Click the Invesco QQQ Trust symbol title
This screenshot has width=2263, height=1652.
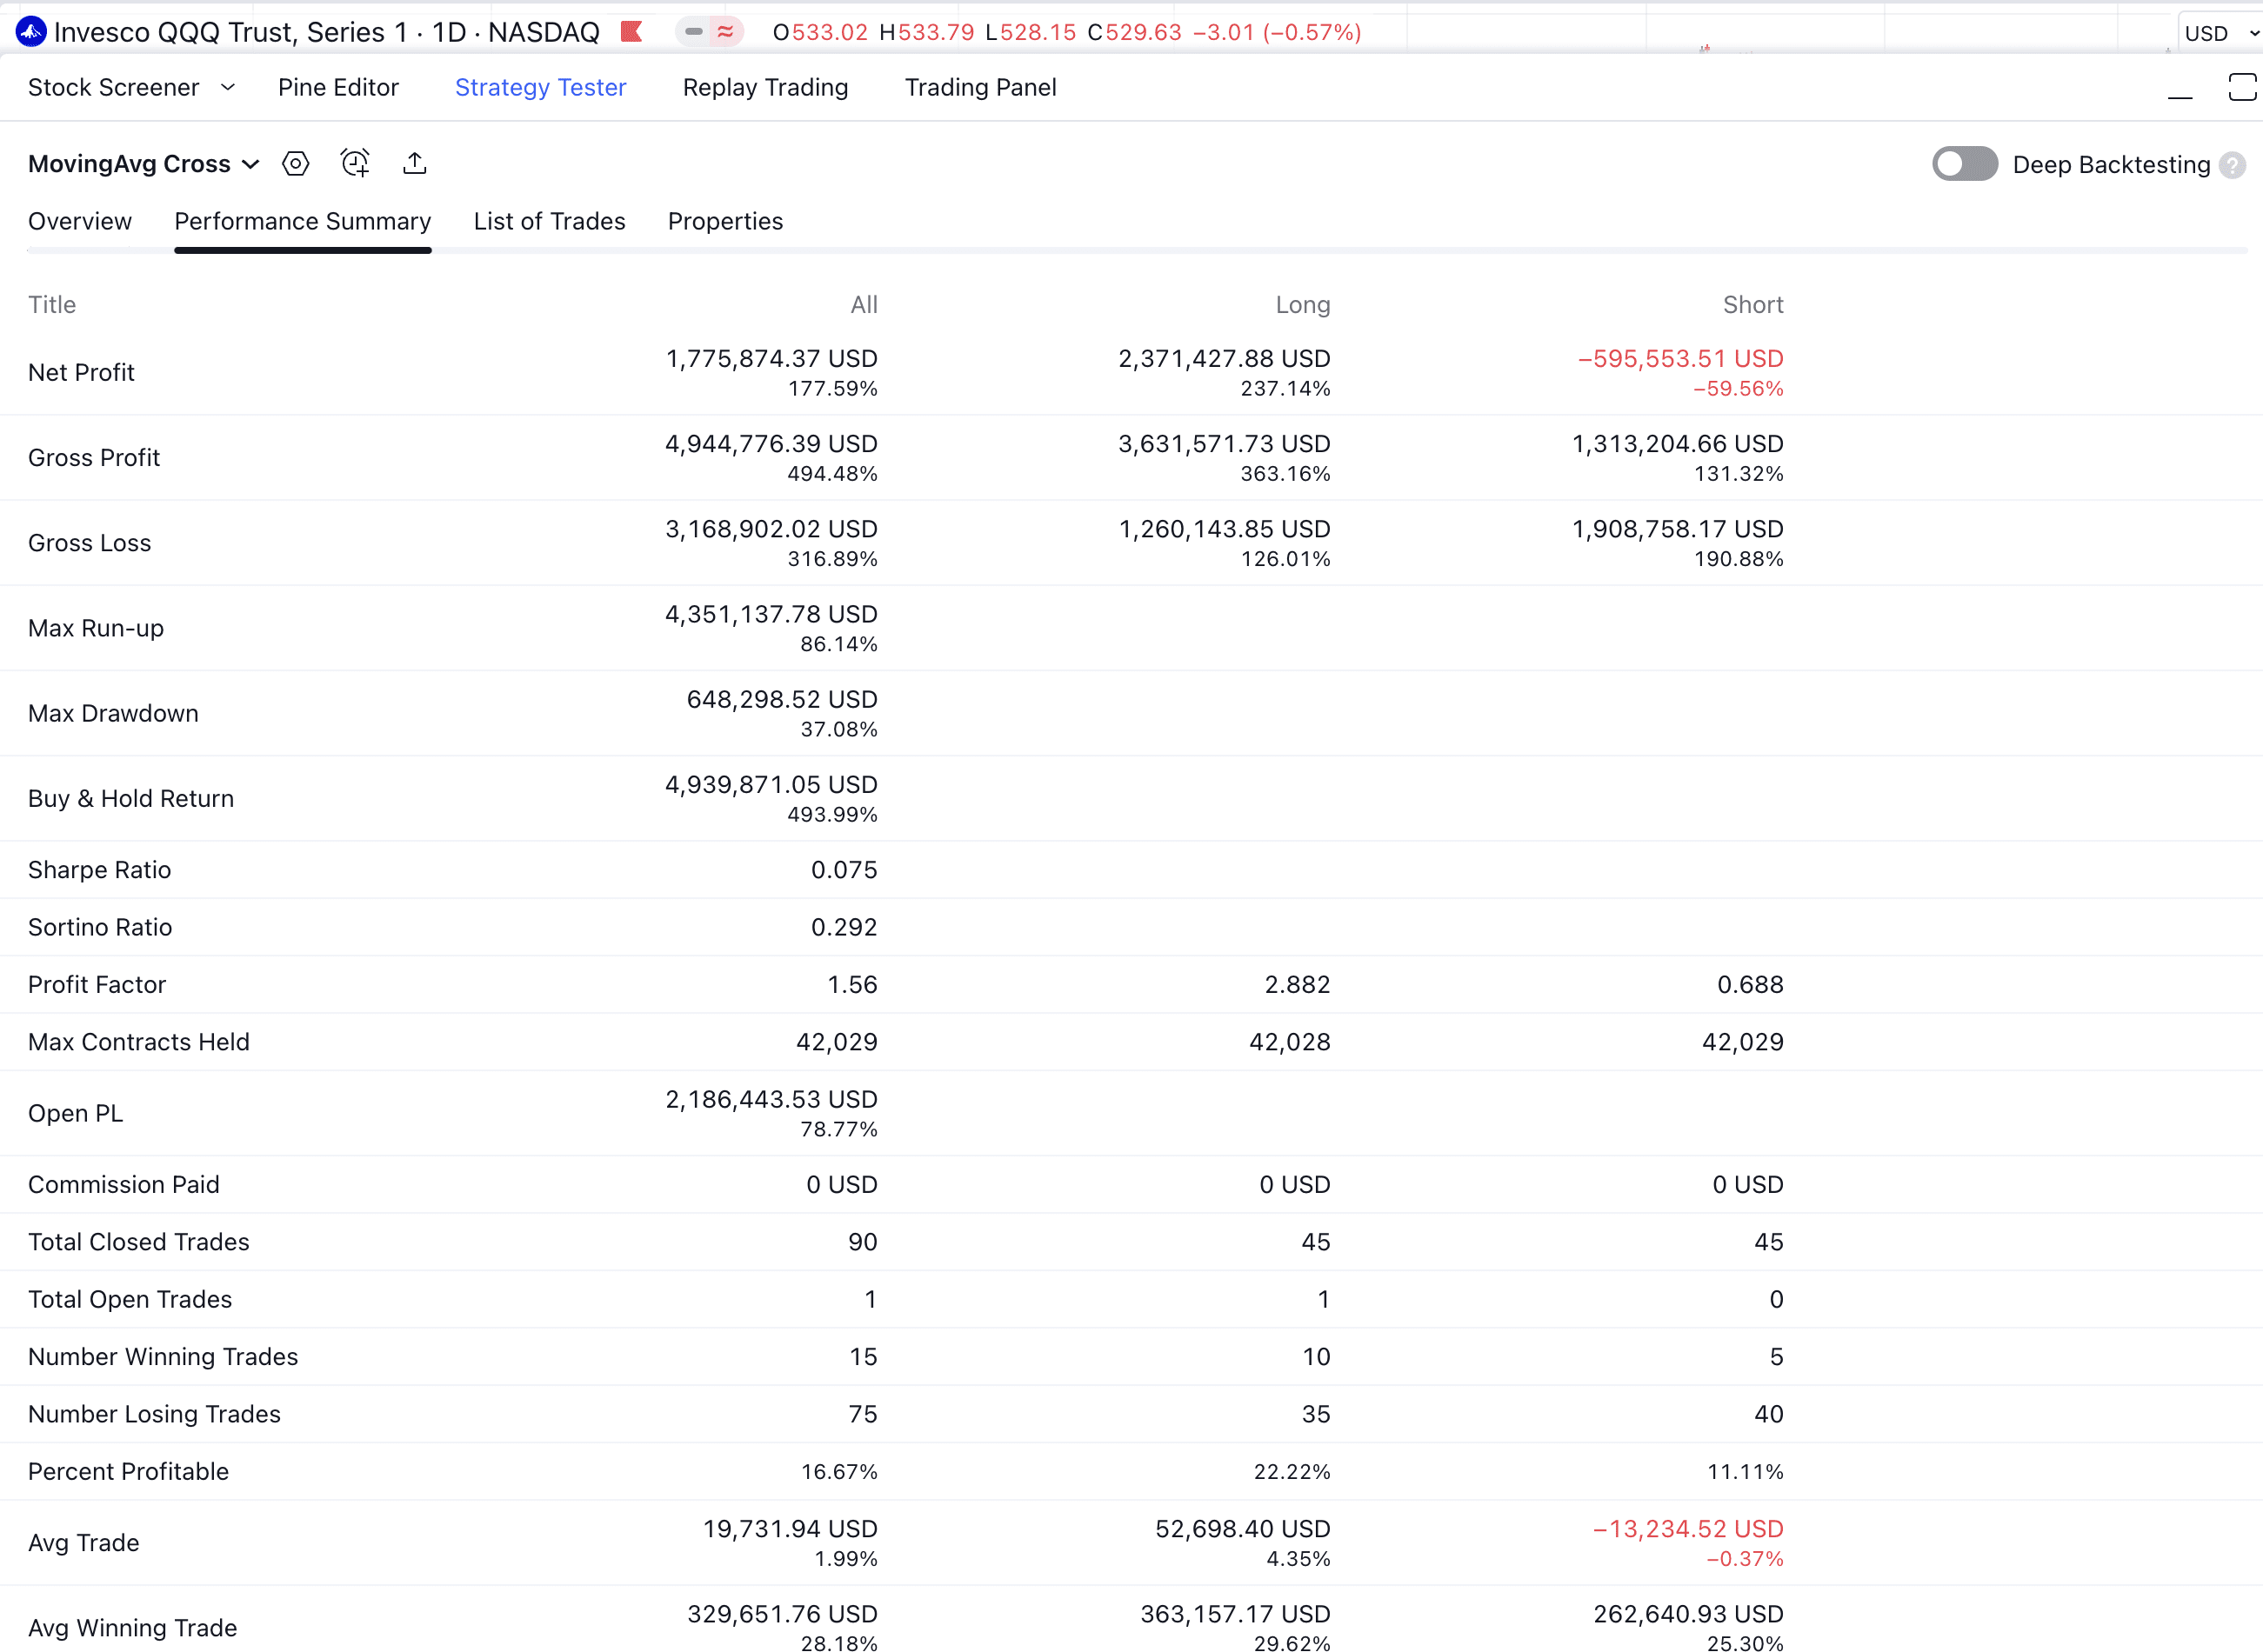pyautogui.click(x=326, y=32)
